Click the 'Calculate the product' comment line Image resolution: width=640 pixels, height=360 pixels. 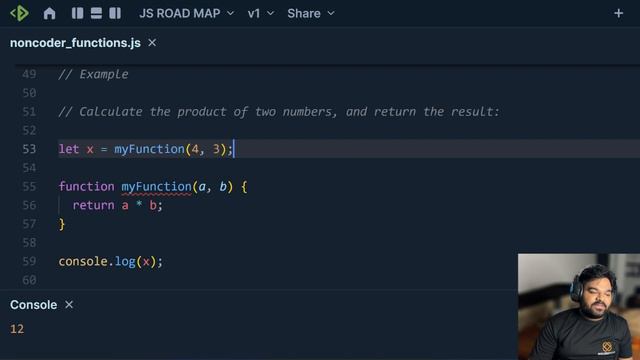pos(279,111)
